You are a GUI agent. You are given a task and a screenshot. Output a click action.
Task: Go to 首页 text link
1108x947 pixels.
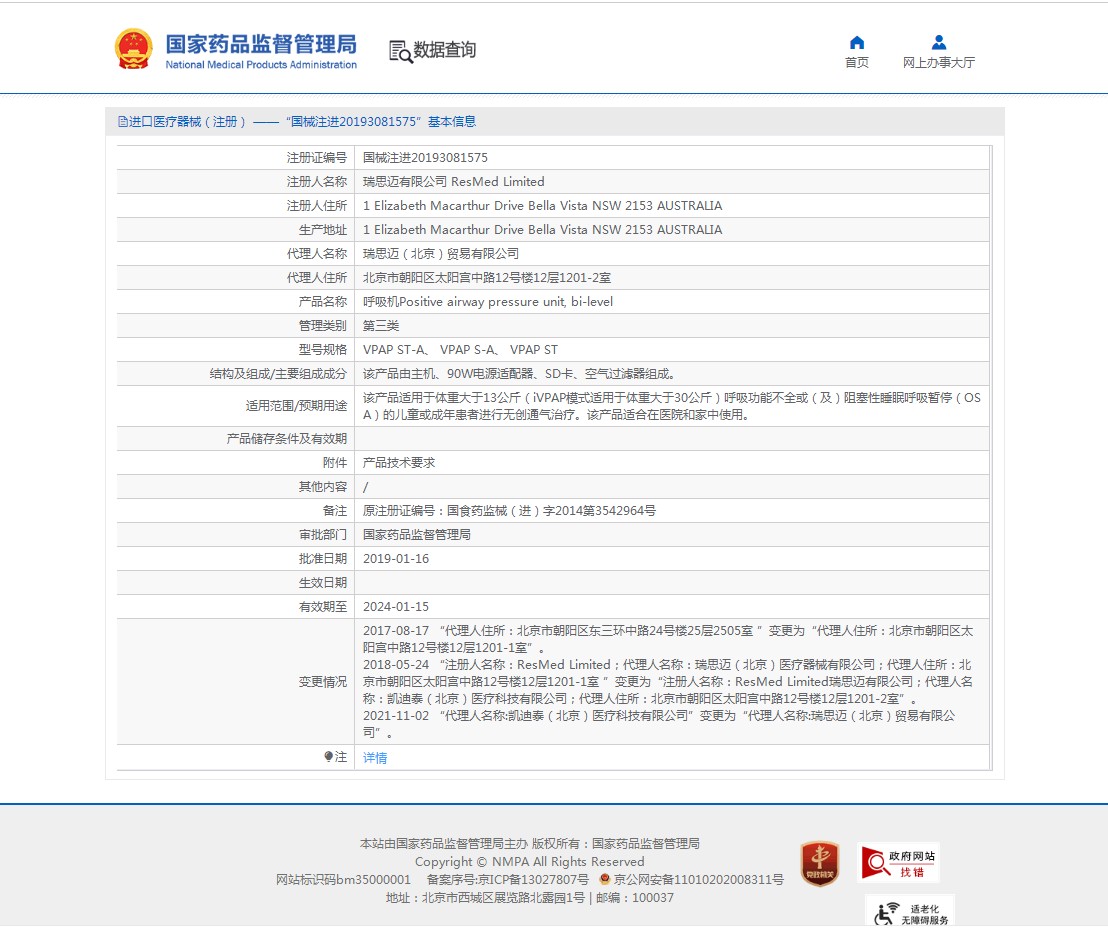tap(856, 62)
